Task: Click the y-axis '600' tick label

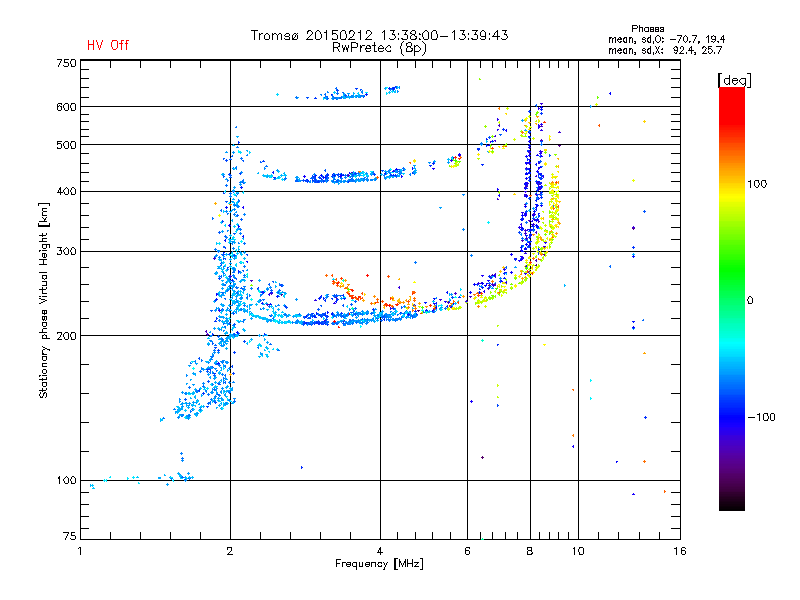Action: 66,107
